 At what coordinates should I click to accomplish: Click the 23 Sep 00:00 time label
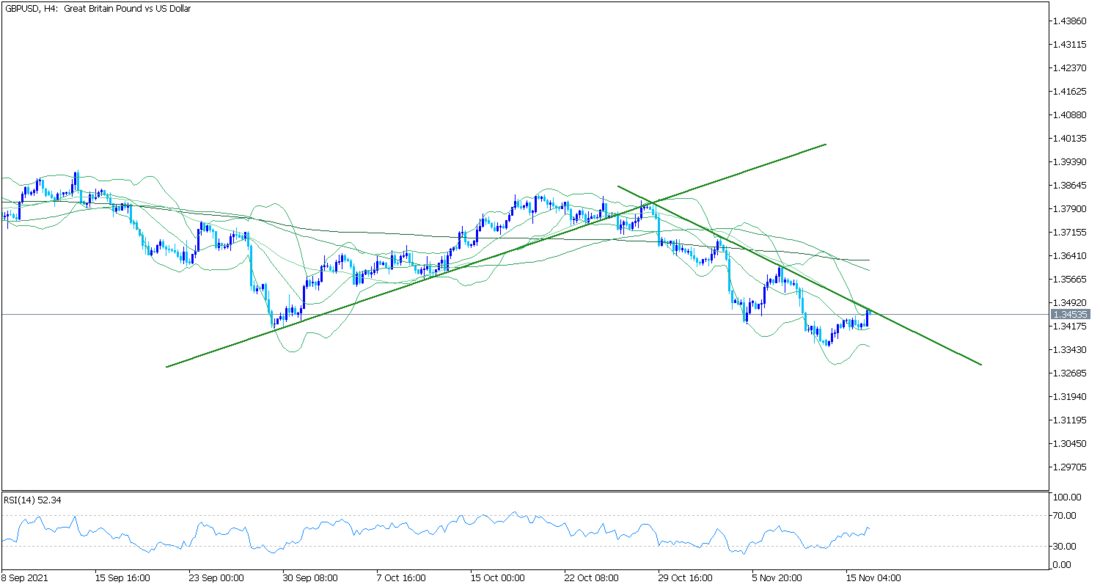point(217,578)
